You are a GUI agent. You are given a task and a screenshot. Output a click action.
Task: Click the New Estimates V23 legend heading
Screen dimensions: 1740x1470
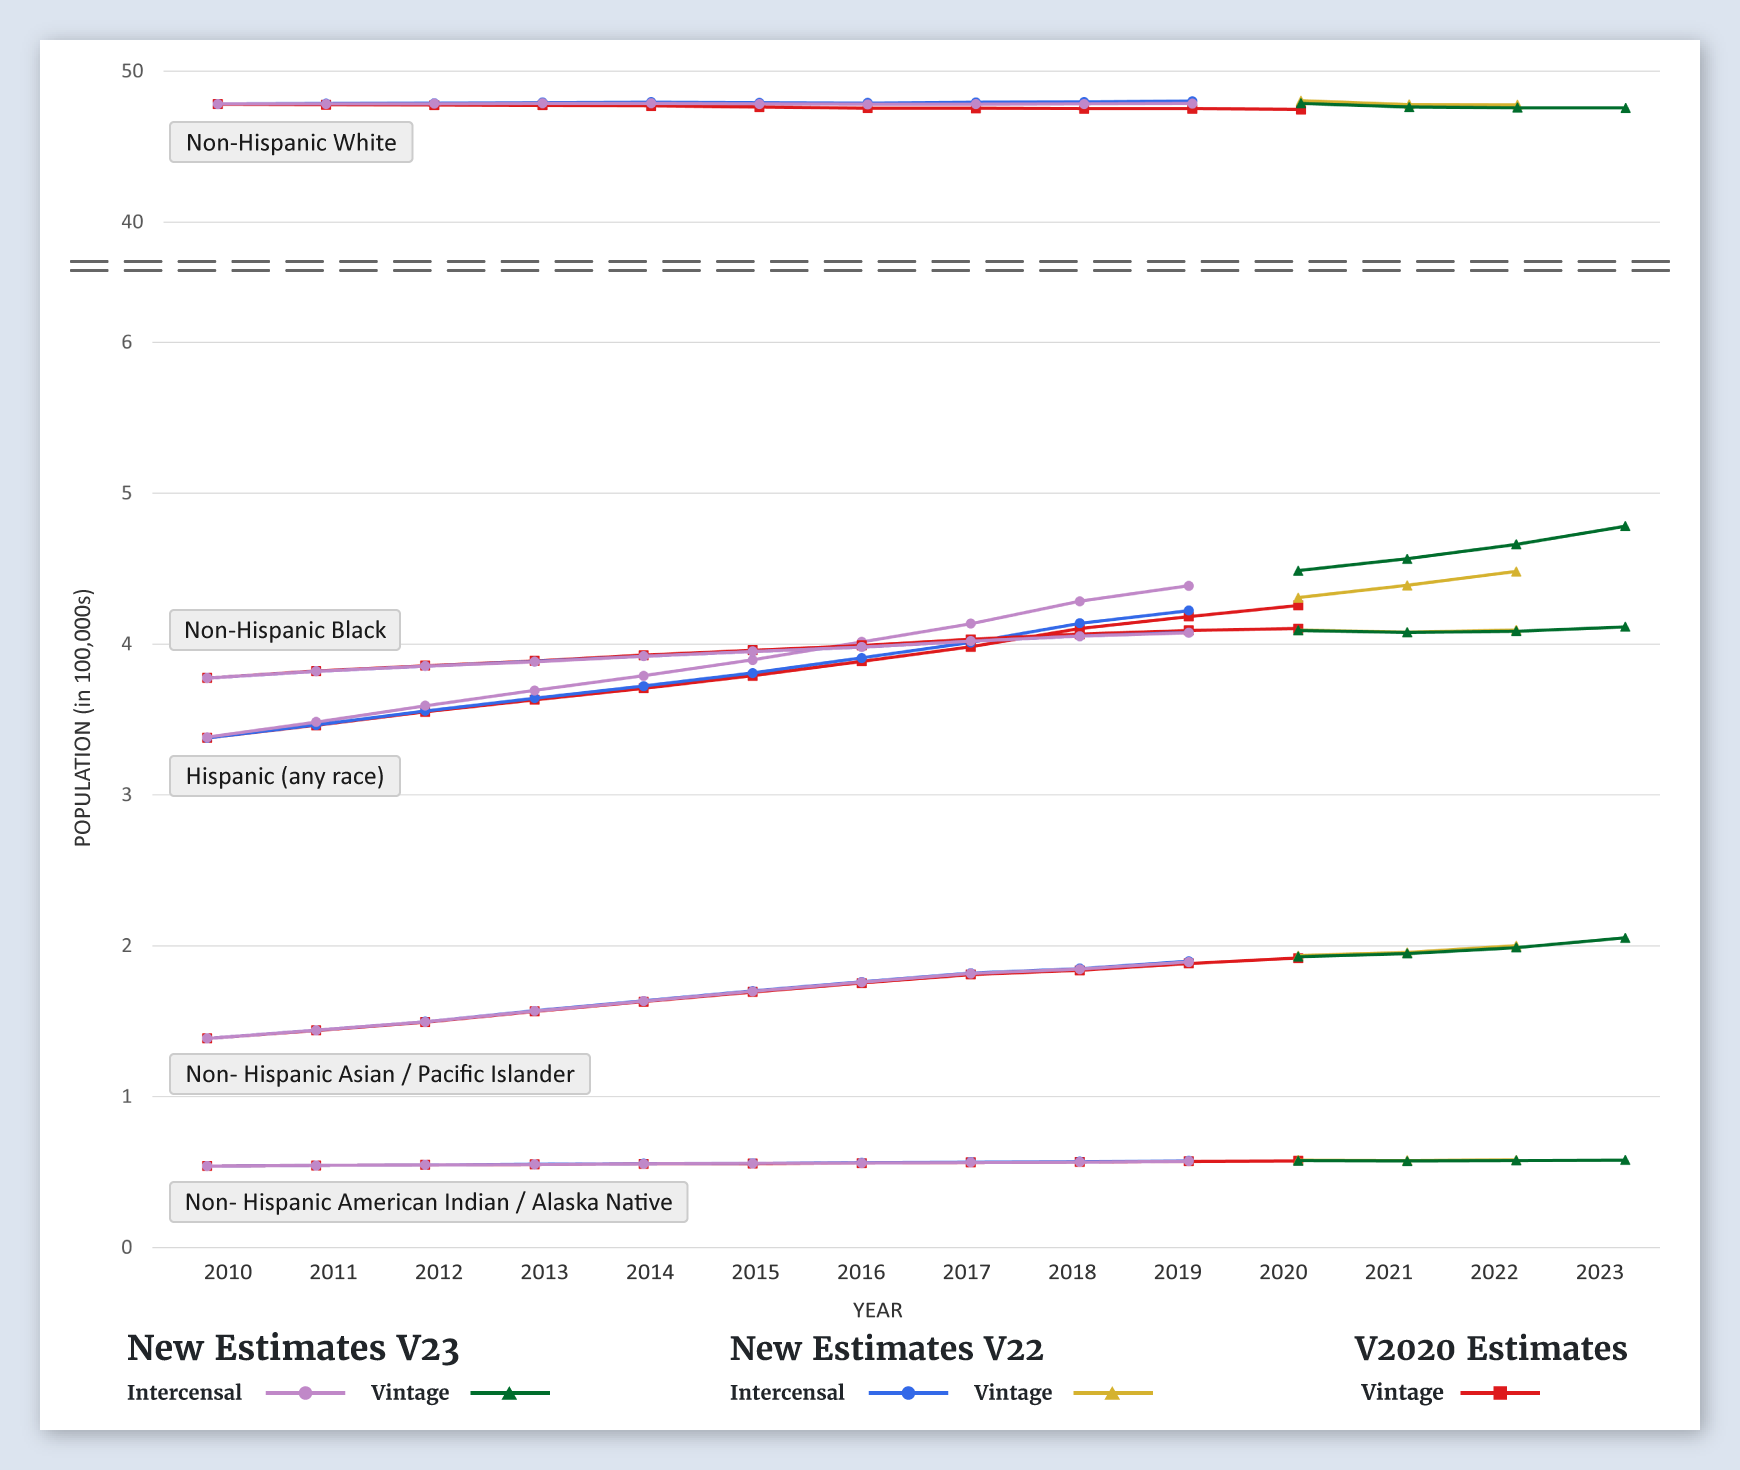click(x=293, y=1348)
